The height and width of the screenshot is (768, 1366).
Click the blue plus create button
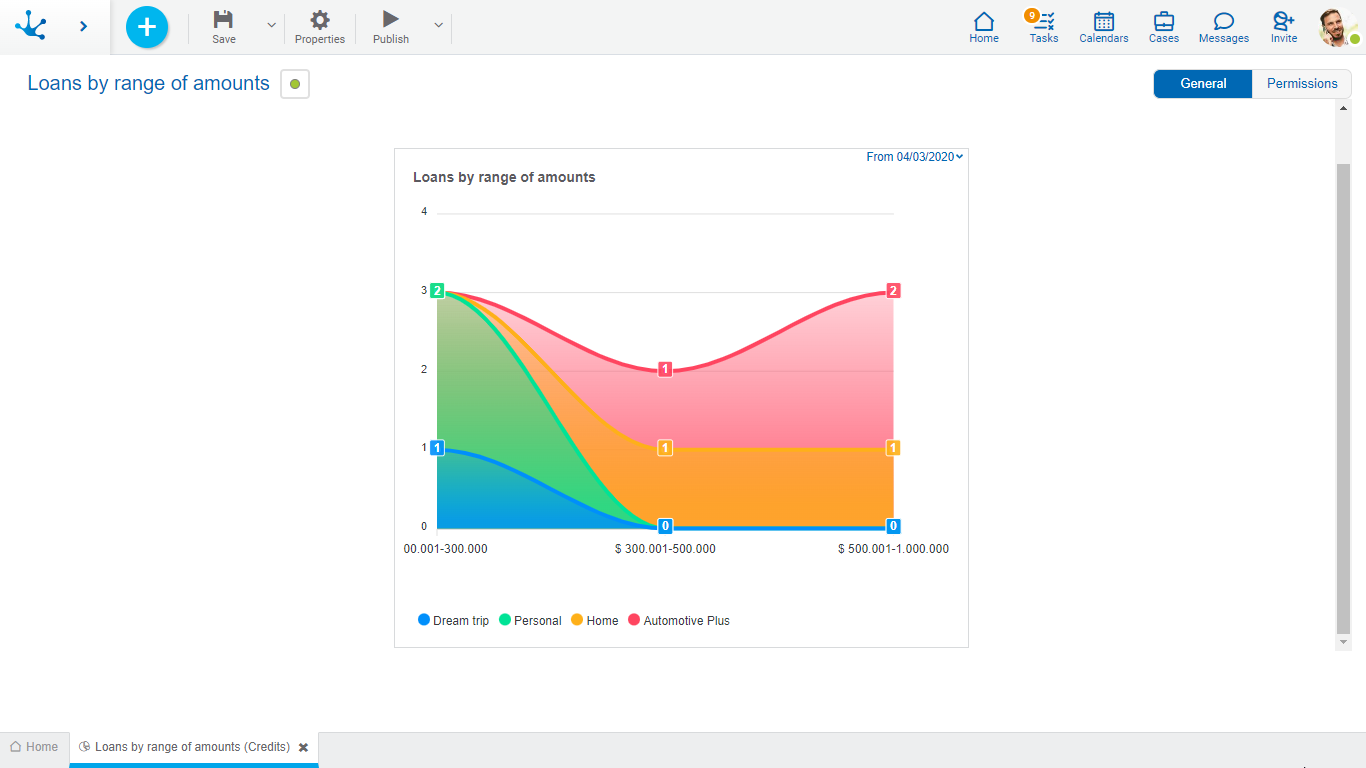[147, 27]
